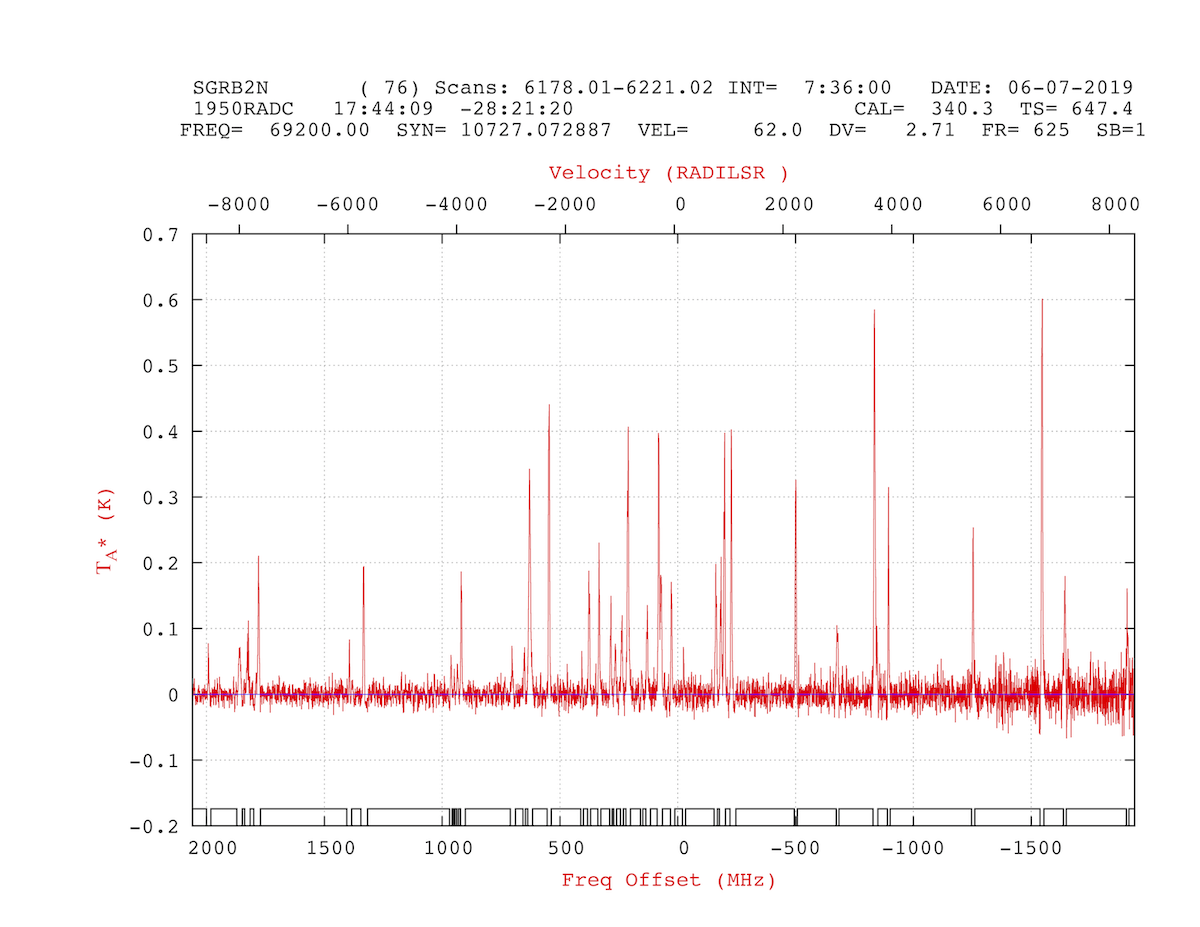Click the 1950RADC coordinate system label
Viewport: 1200px width, 927px height.
click(x=243, y=108)
